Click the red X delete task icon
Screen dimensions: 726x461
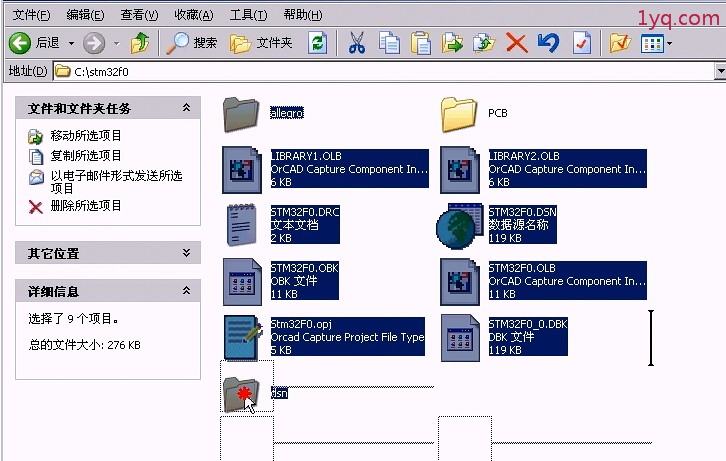(36, 207)
